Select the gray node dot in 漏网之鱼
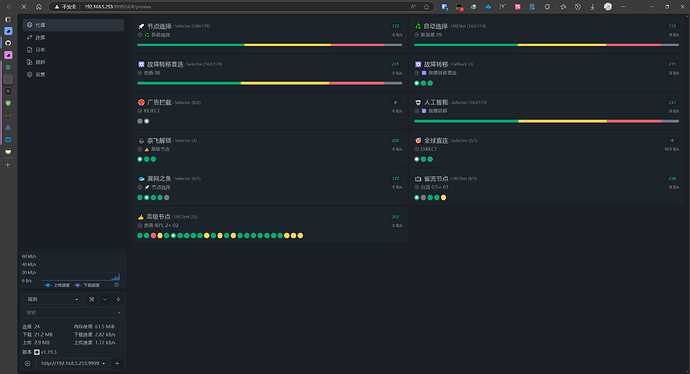The width and height of the screenshot is (690, 374). [x=166, y=198]
